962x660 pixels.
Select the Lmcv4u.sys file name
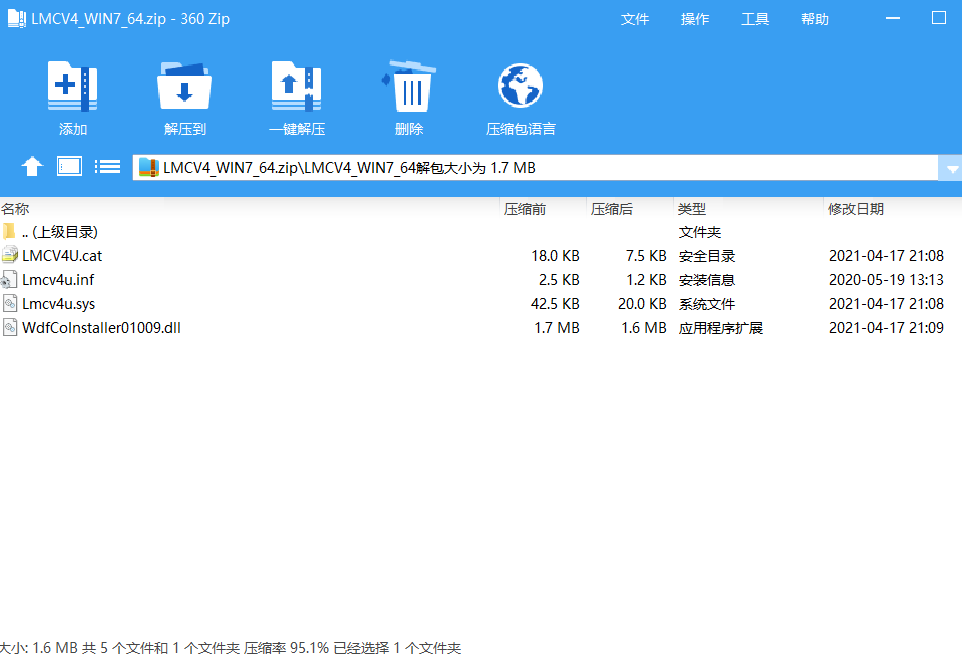(x=59, y=304)
